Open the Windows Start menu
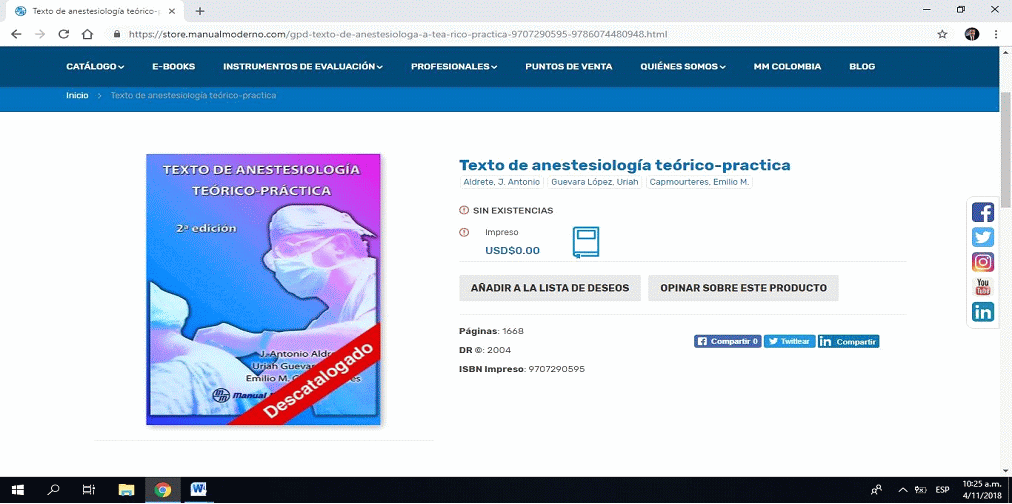 (17, 490)
